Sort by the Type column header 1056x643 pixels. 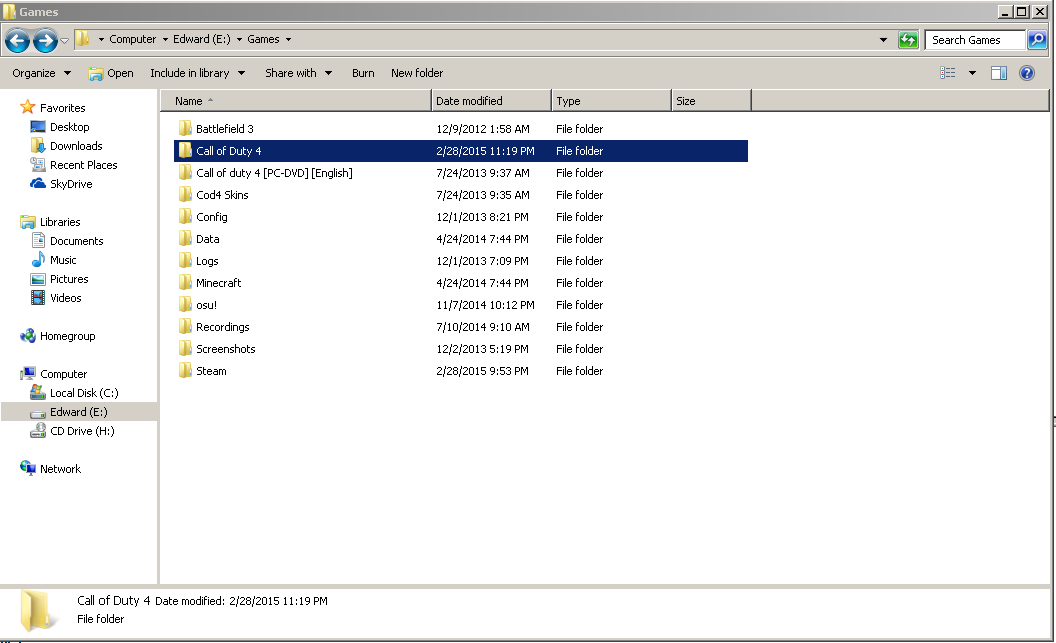tap(611, 101)
